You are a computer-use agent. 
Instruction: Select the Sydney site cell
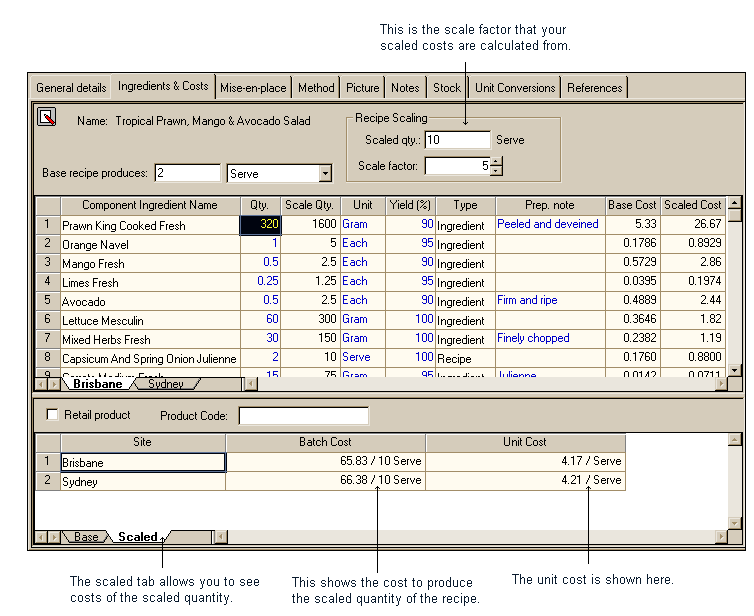[143, 481]
